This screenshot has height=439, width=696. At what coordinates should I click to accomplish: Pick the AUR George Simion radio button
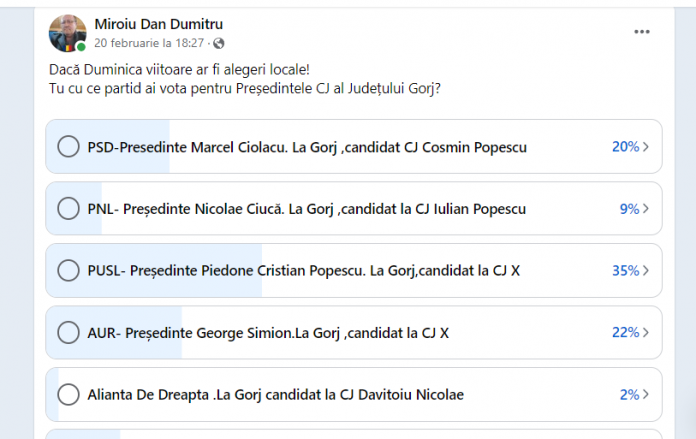click(x=68, y=333)
